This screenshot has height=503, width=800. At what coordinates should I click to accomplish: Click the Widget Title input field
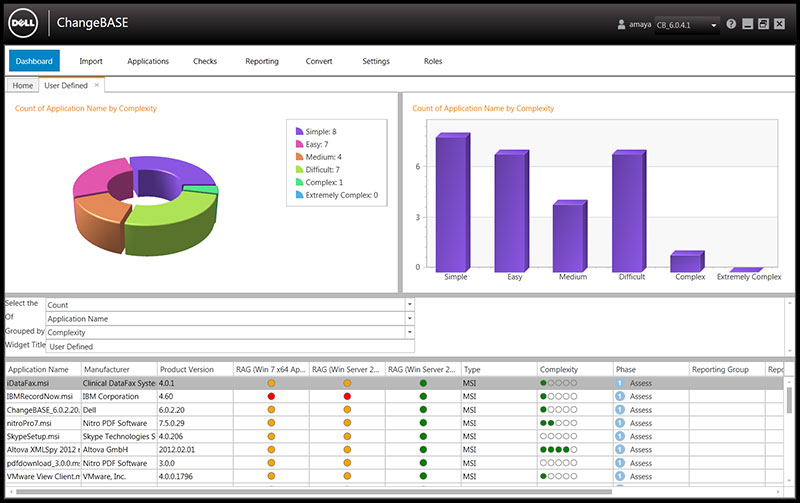pos(230,346)
